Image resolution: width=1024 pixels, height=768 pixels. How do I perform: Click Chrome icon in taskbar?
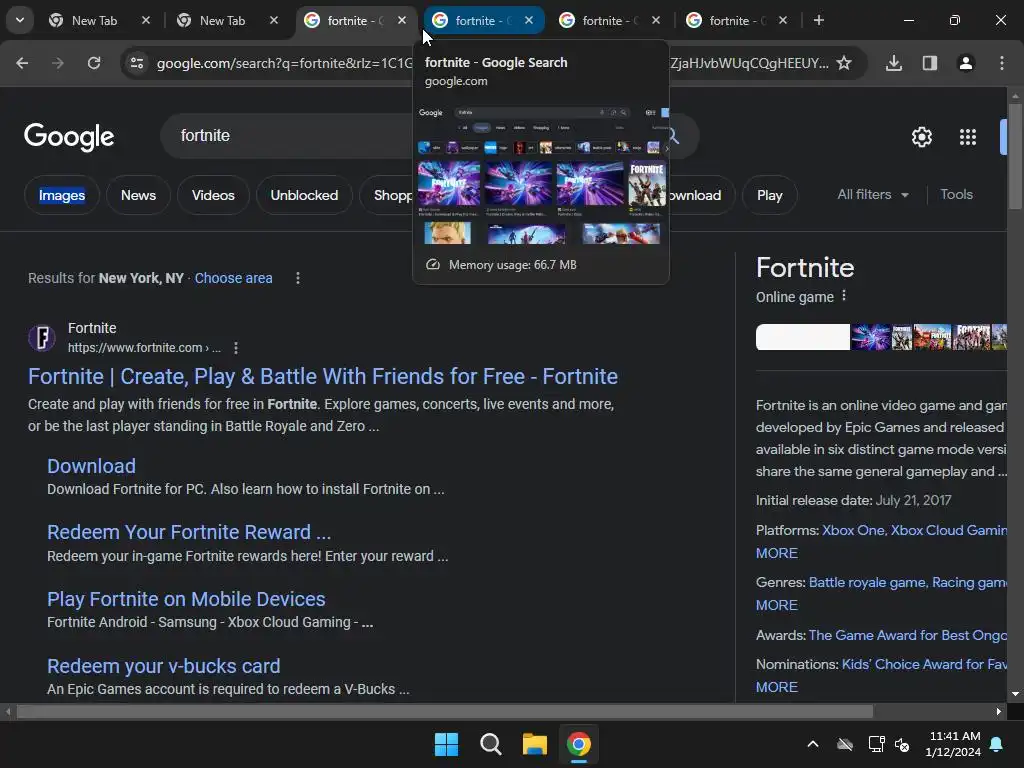click(x=579, y=744)
